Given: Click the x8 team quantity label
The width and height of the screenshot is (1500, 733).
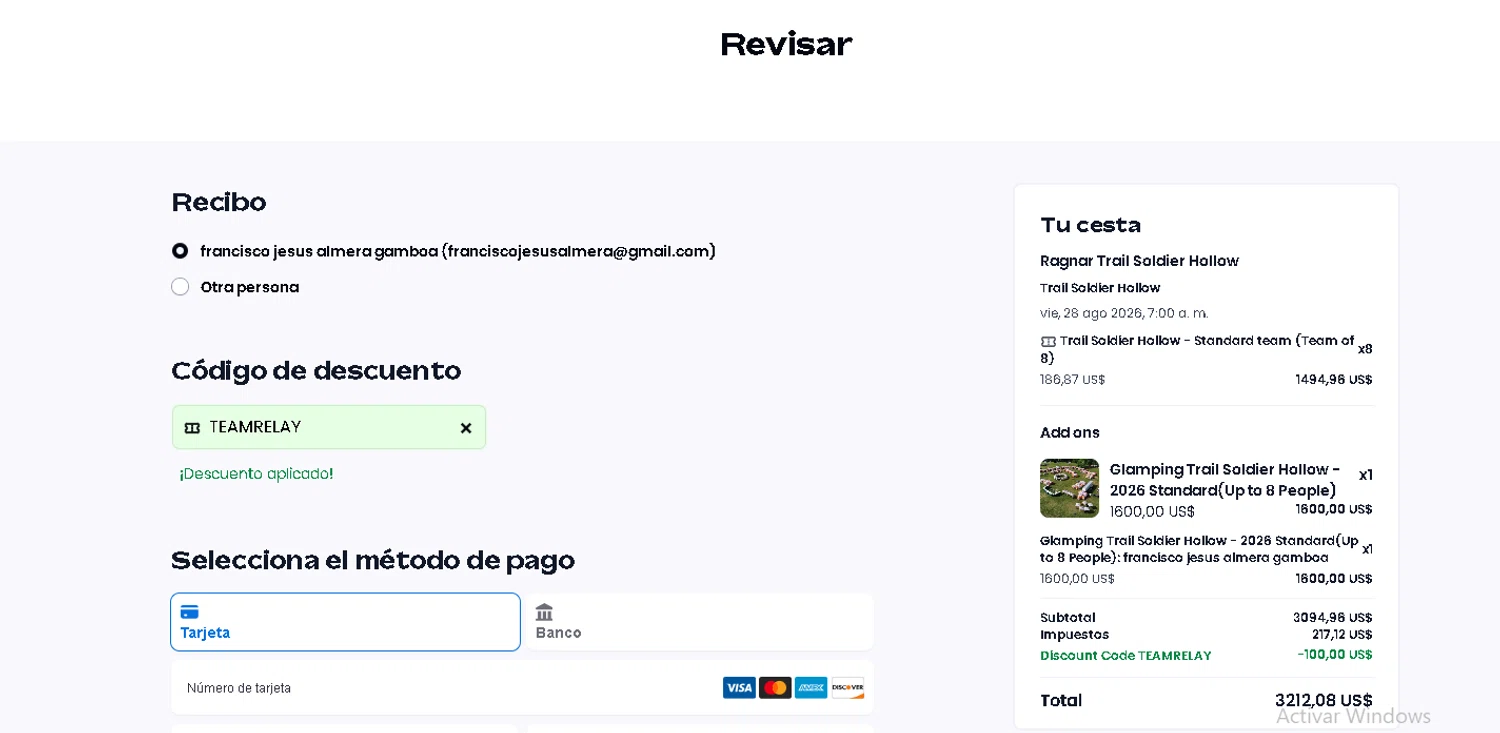Looking at the screenshot, I should click(x=1365, y=349).
